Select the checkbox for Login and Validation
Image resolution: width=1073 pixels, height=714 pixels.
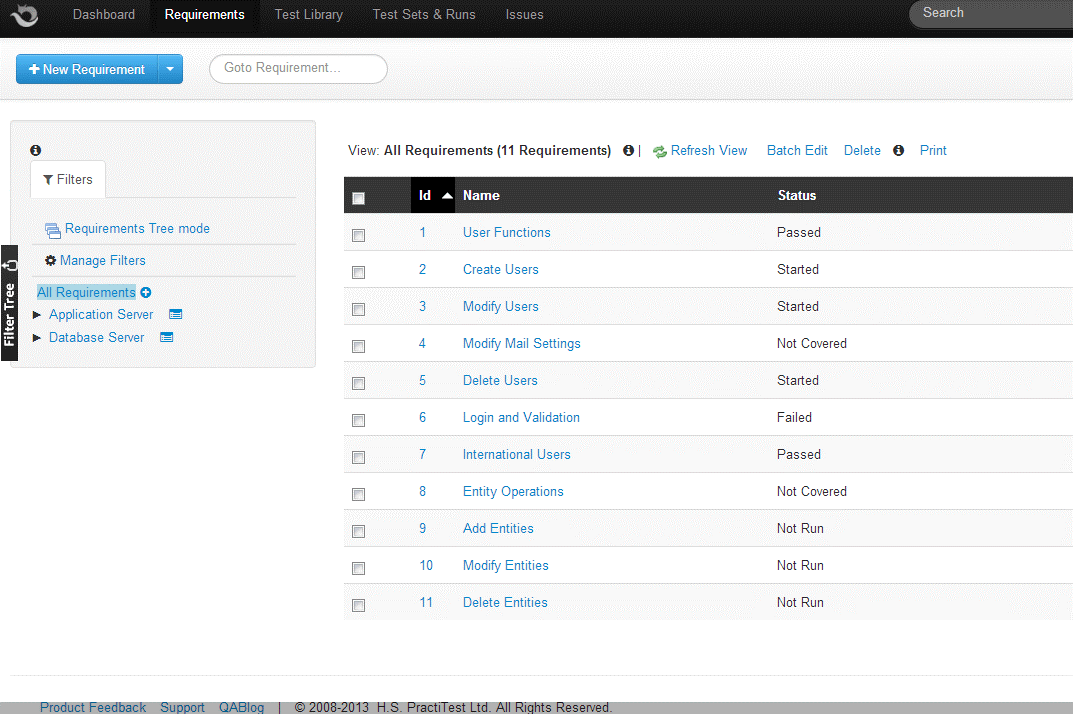click(359, 420)
